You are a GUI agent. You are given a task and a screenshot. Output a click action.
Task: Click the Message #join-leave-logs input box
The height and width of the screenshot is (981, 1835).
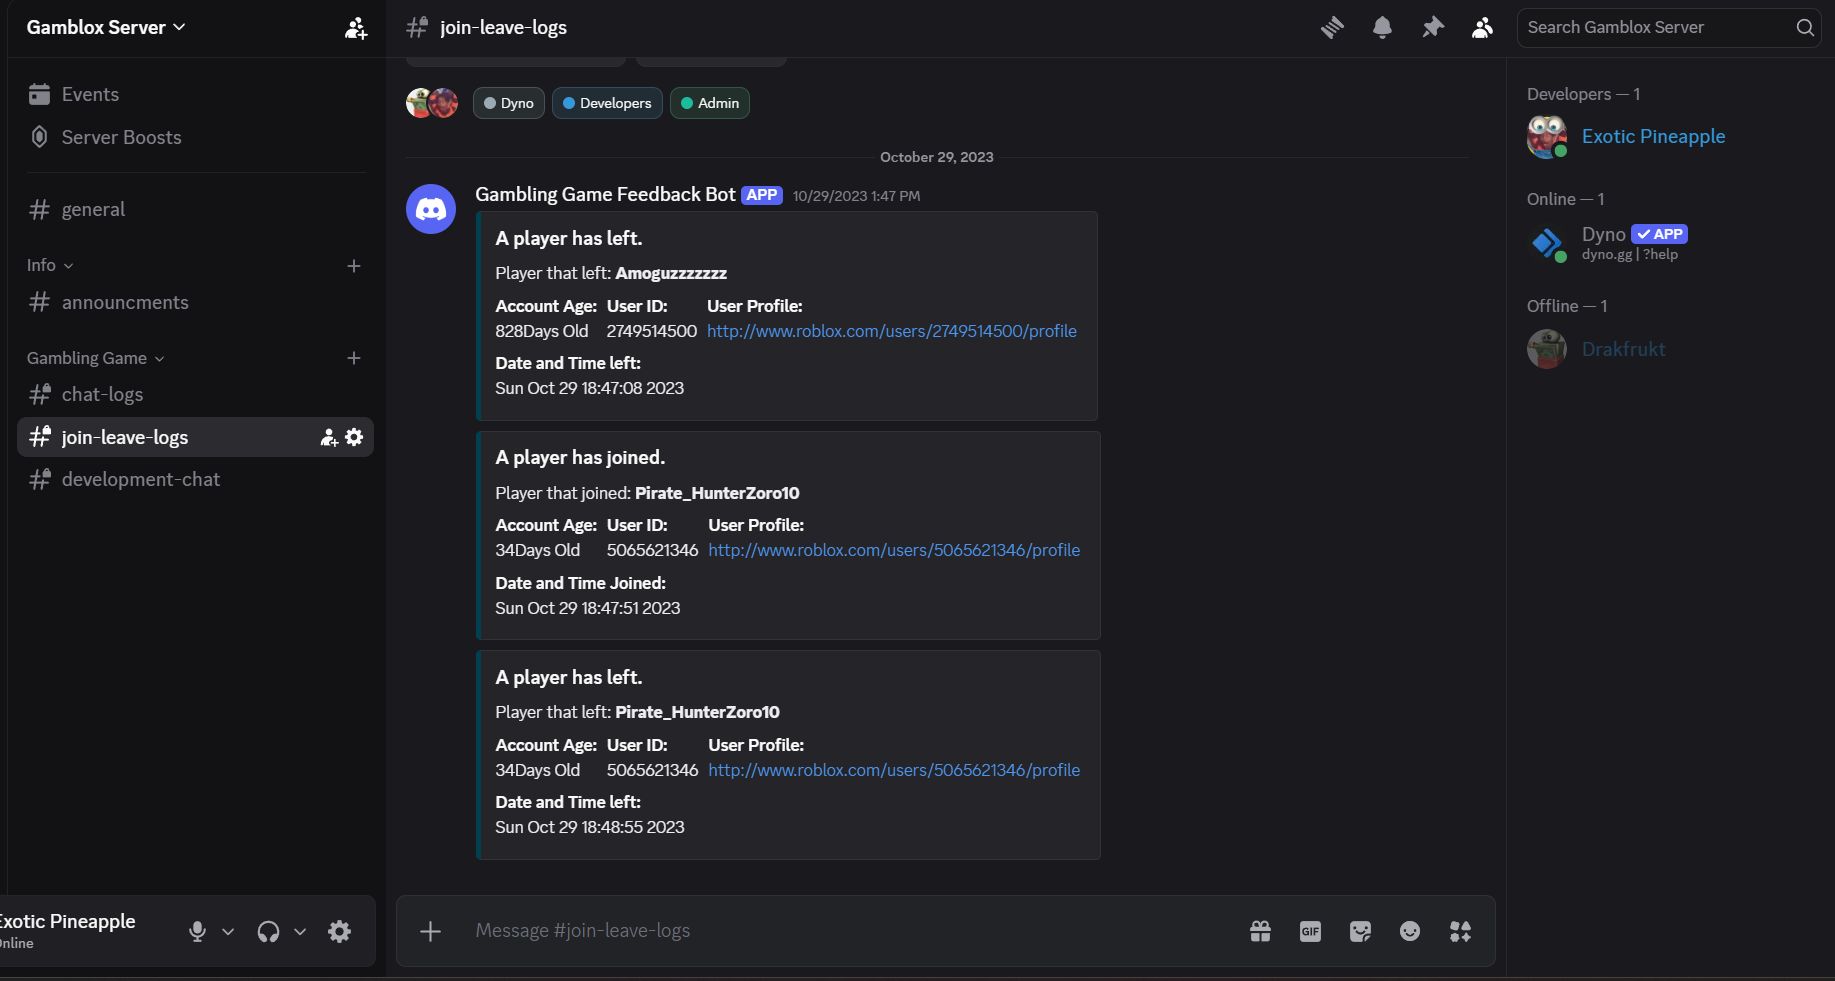pyautogui.click(x=850, y=931)
